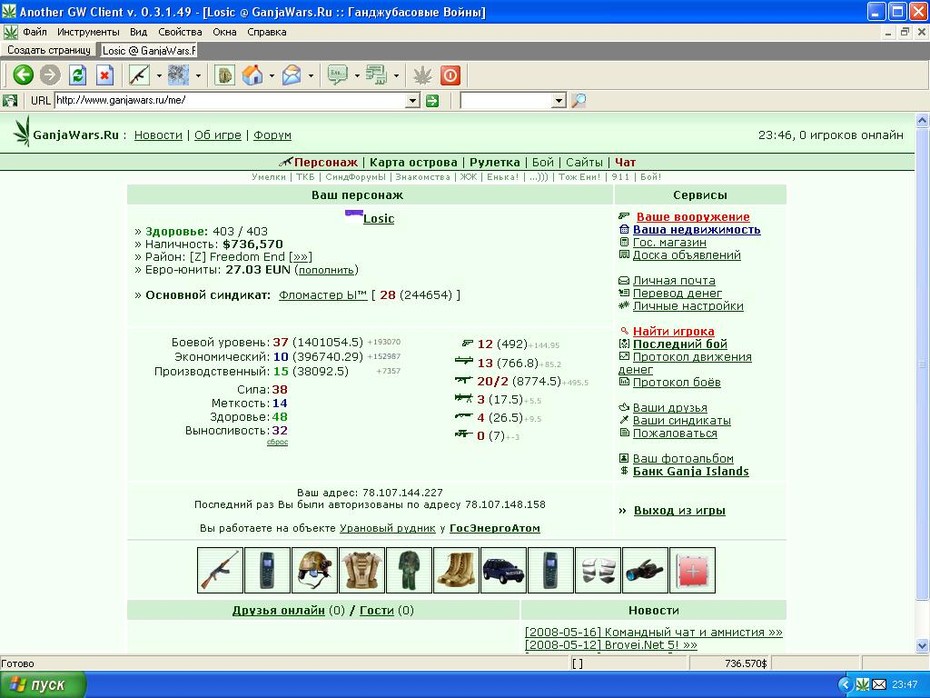Click the tray ganja leaf icon
Screen dimensions: 930x698
point(862,685)
